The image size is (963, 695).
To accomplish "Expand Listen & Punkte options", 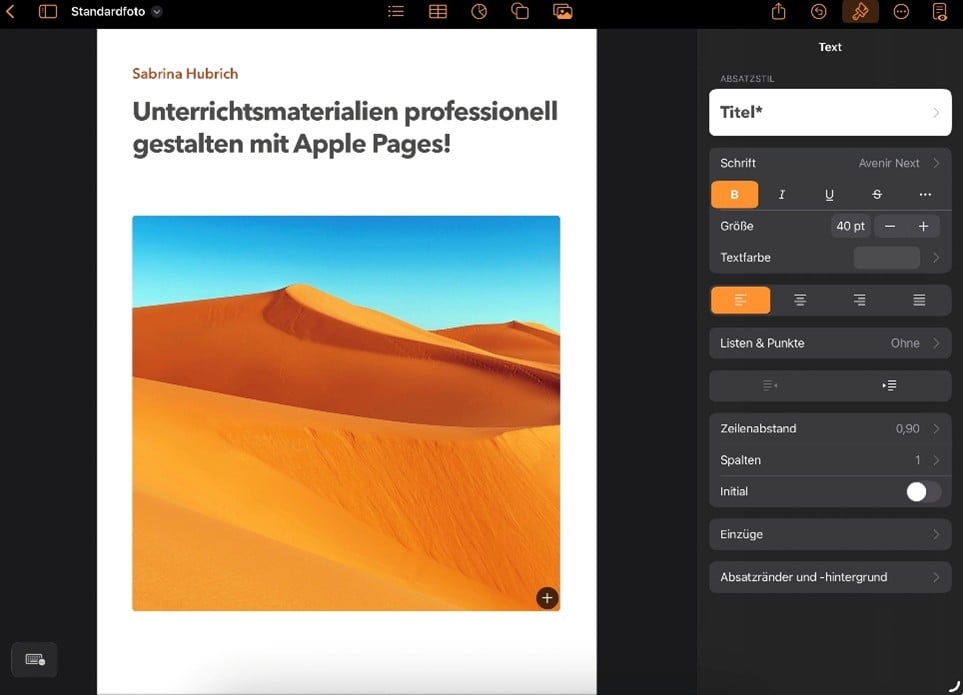I will [829, 343].
